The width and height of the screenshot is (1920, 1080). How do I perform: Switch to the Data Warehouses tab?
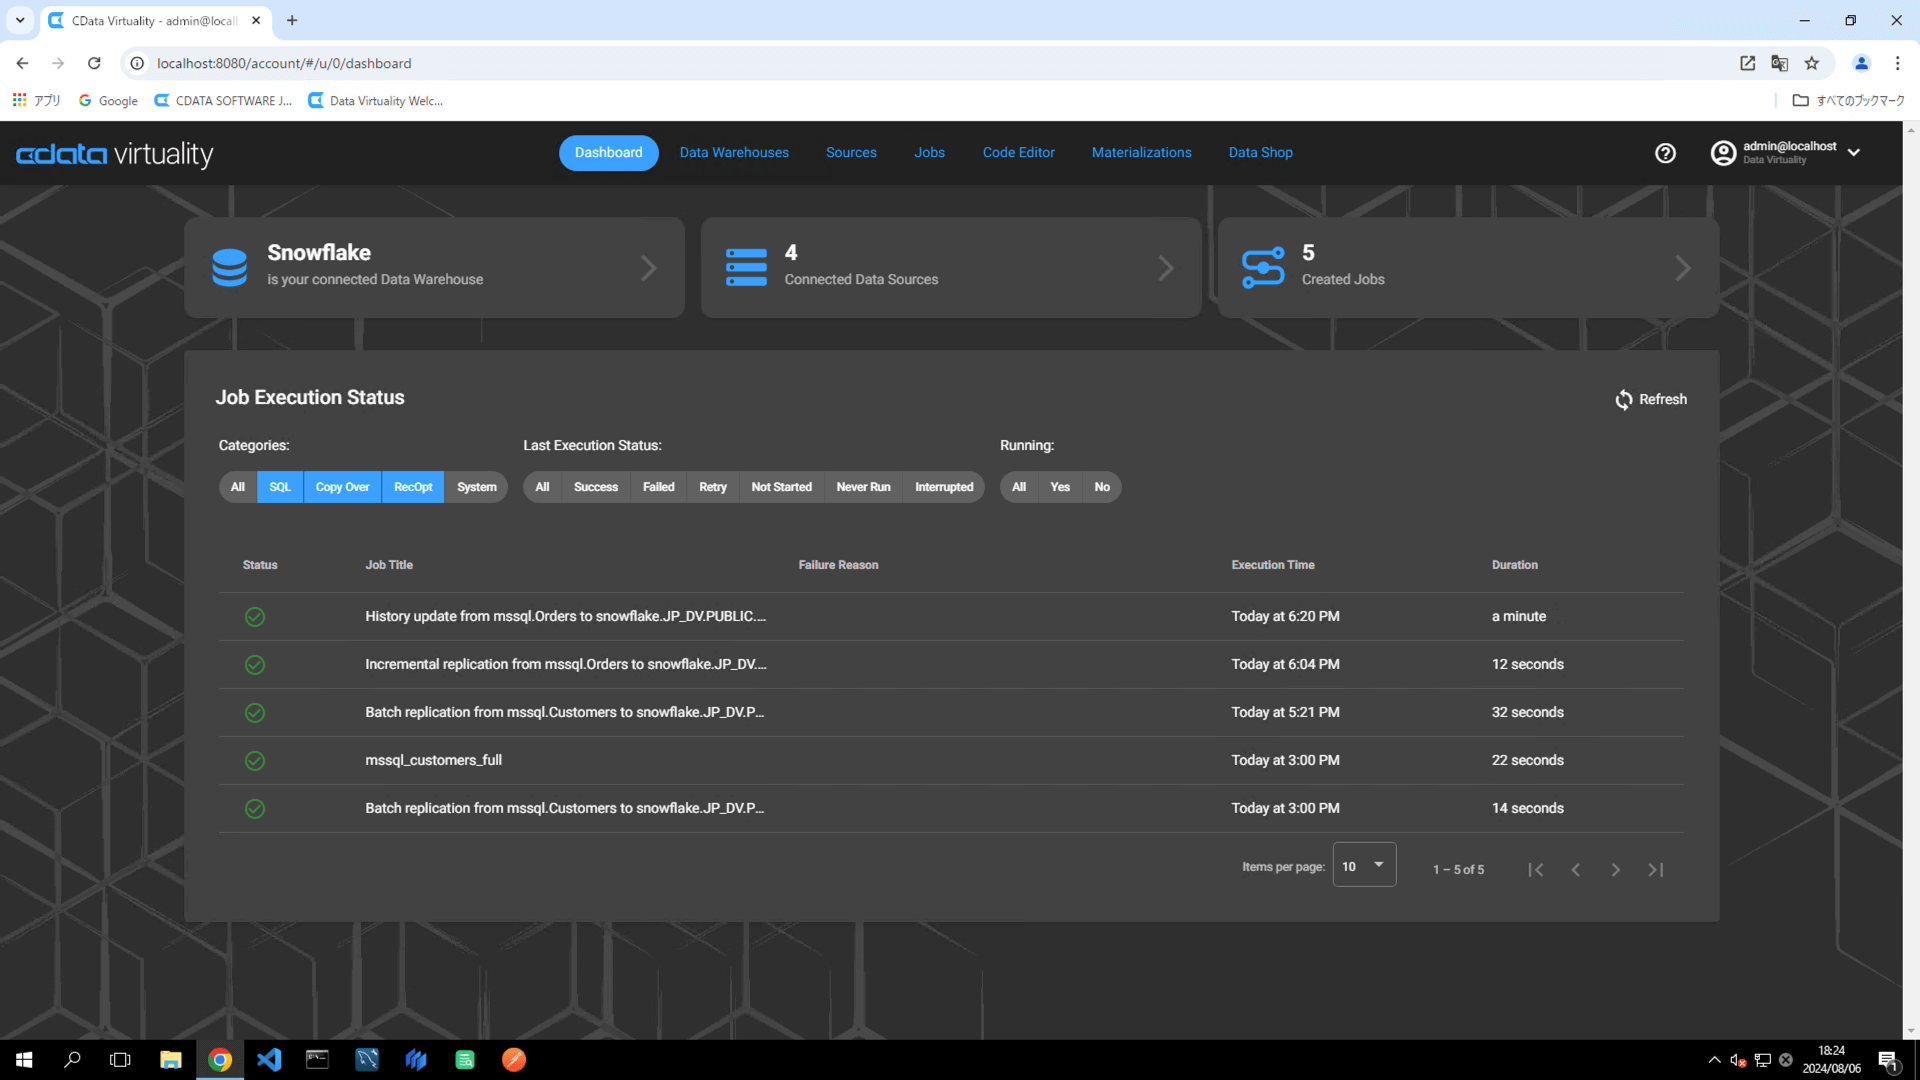[734, 153]
